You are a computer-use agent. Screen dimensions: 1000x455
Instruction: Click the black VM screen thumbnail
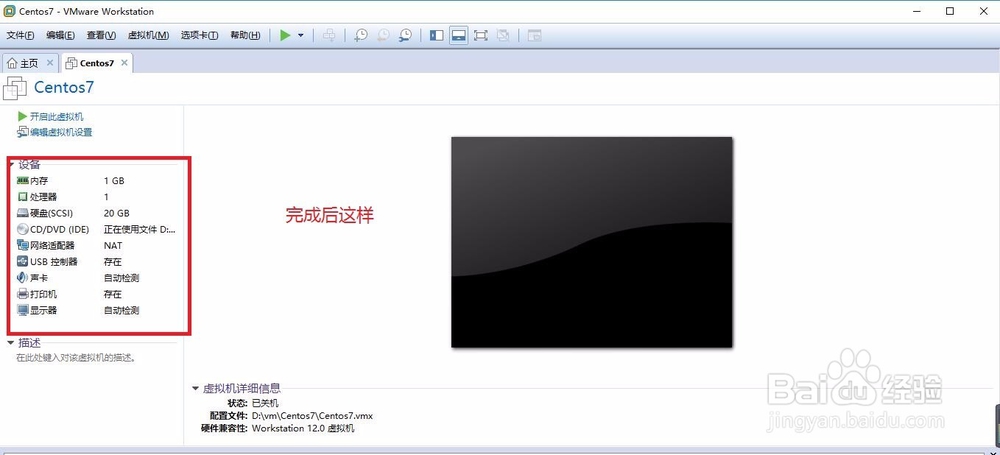pos(592,242)
